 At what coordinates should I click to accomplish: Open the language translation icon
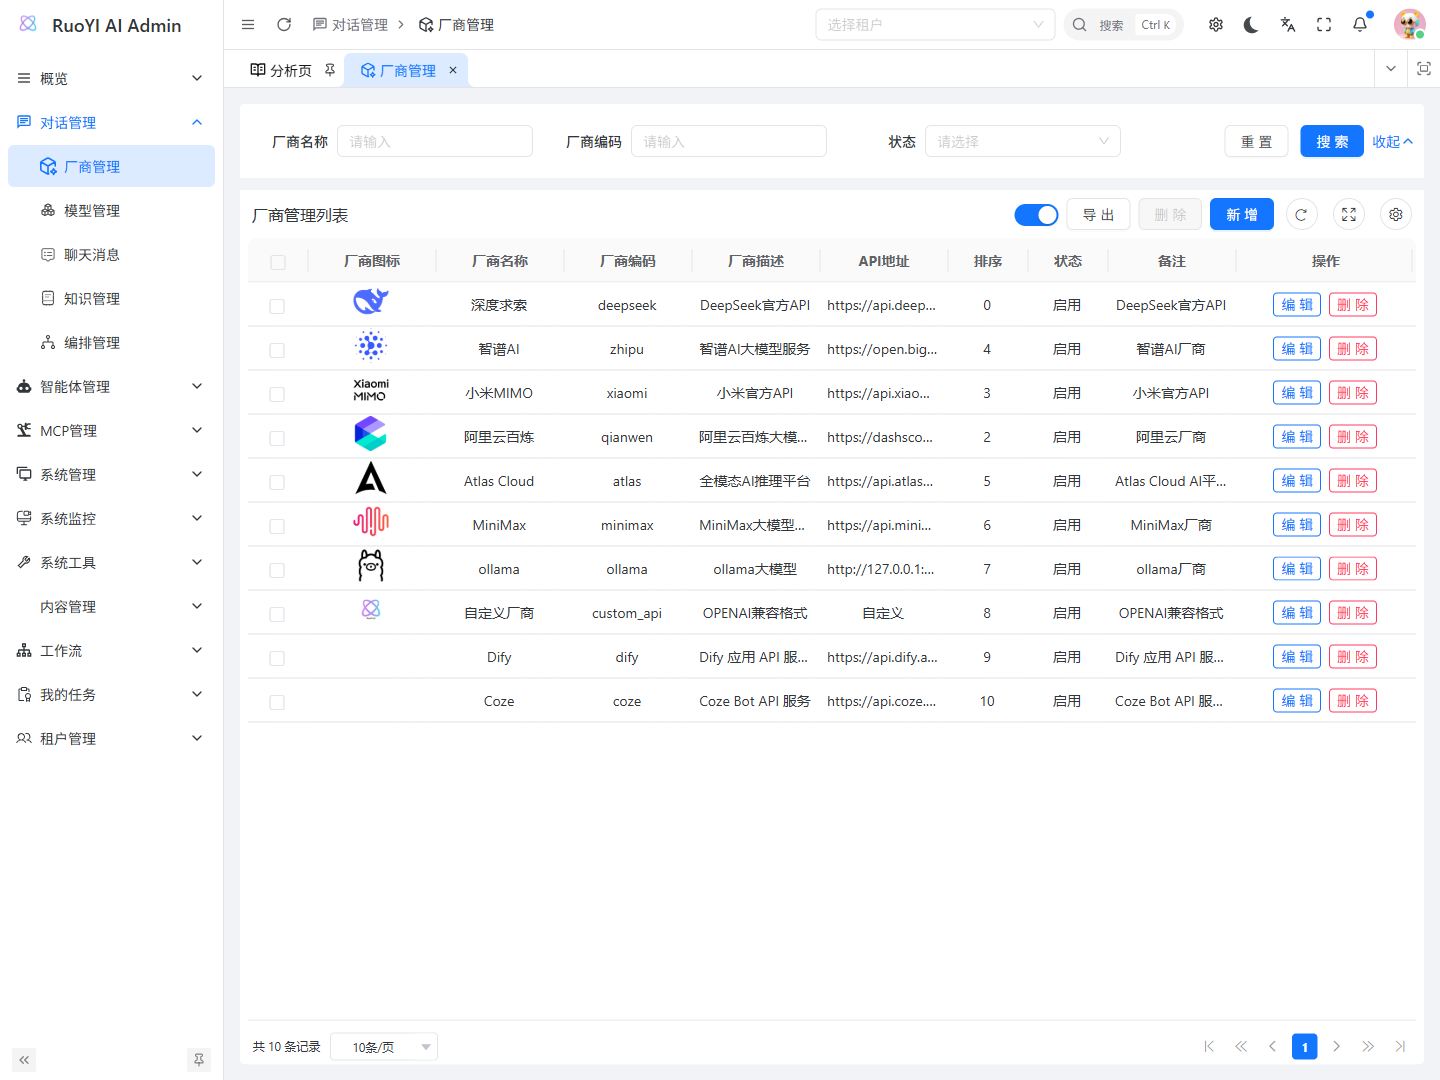coord(1288,25)
